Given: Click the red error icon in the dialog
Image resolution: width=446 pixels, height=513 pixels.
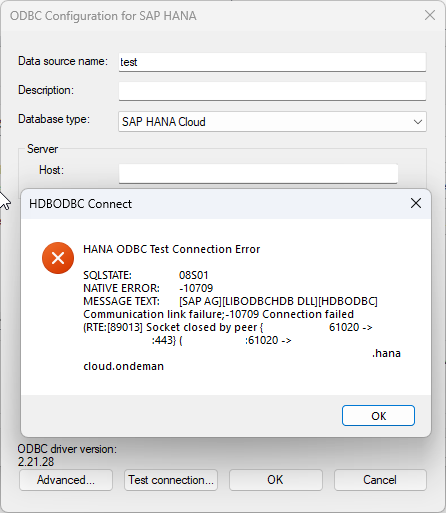Looking at the screenshot, I should pyautogui.click(x=58, y=258).
